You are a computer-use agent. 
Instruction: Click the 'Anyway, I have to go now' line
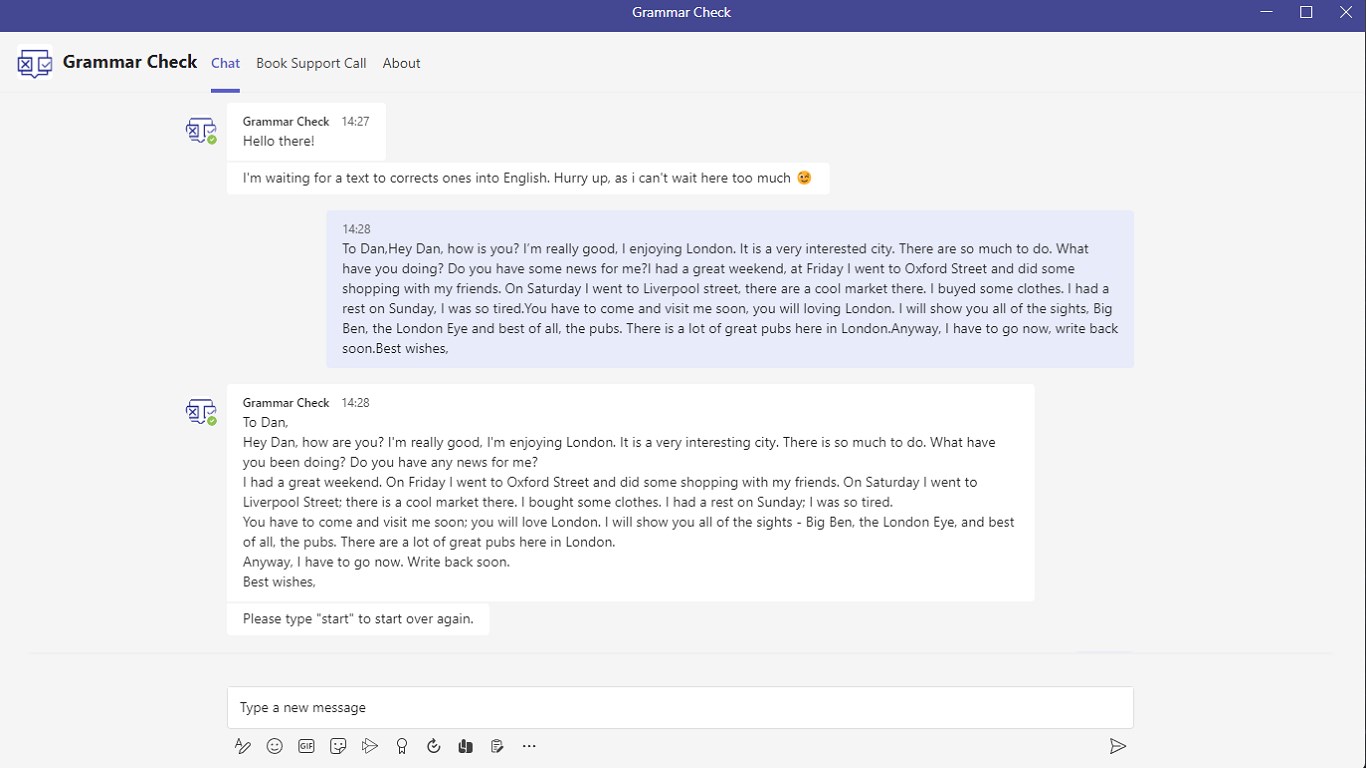tap(376, 562)
